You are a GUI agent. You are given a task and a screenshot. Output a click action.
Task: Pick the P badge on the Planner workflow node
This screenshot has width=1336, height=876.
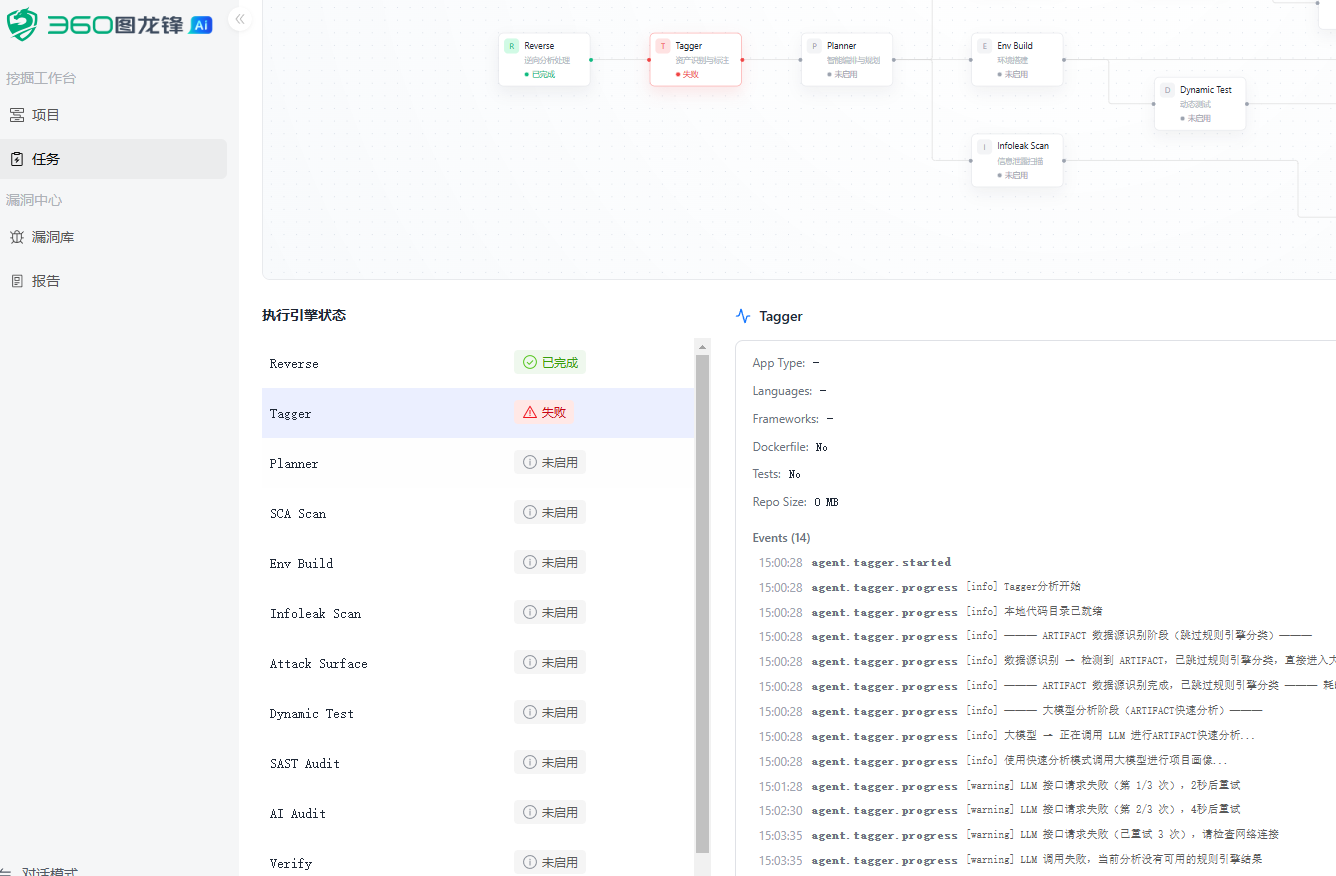[815, 46]
